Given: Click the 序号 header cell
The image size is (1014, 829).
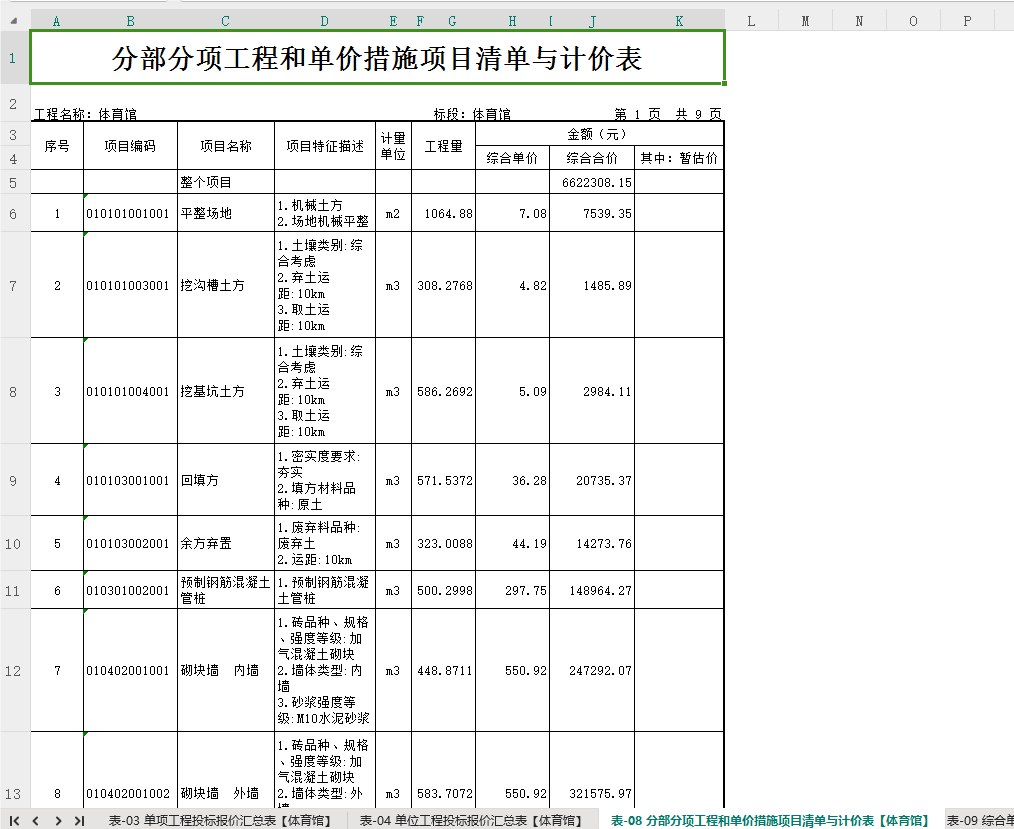Looking at the screenshot, I should (x=57, y=146).
